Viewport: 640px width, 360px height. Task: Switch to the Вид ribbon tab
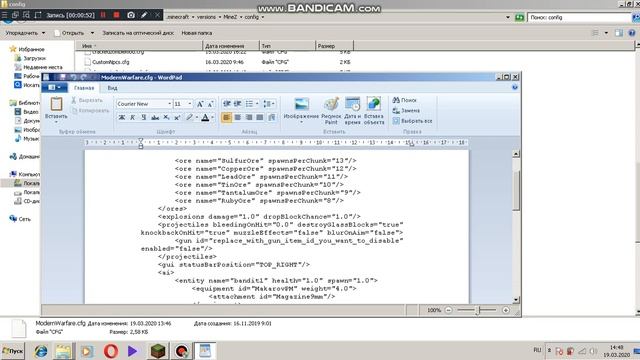pos(112,88)
